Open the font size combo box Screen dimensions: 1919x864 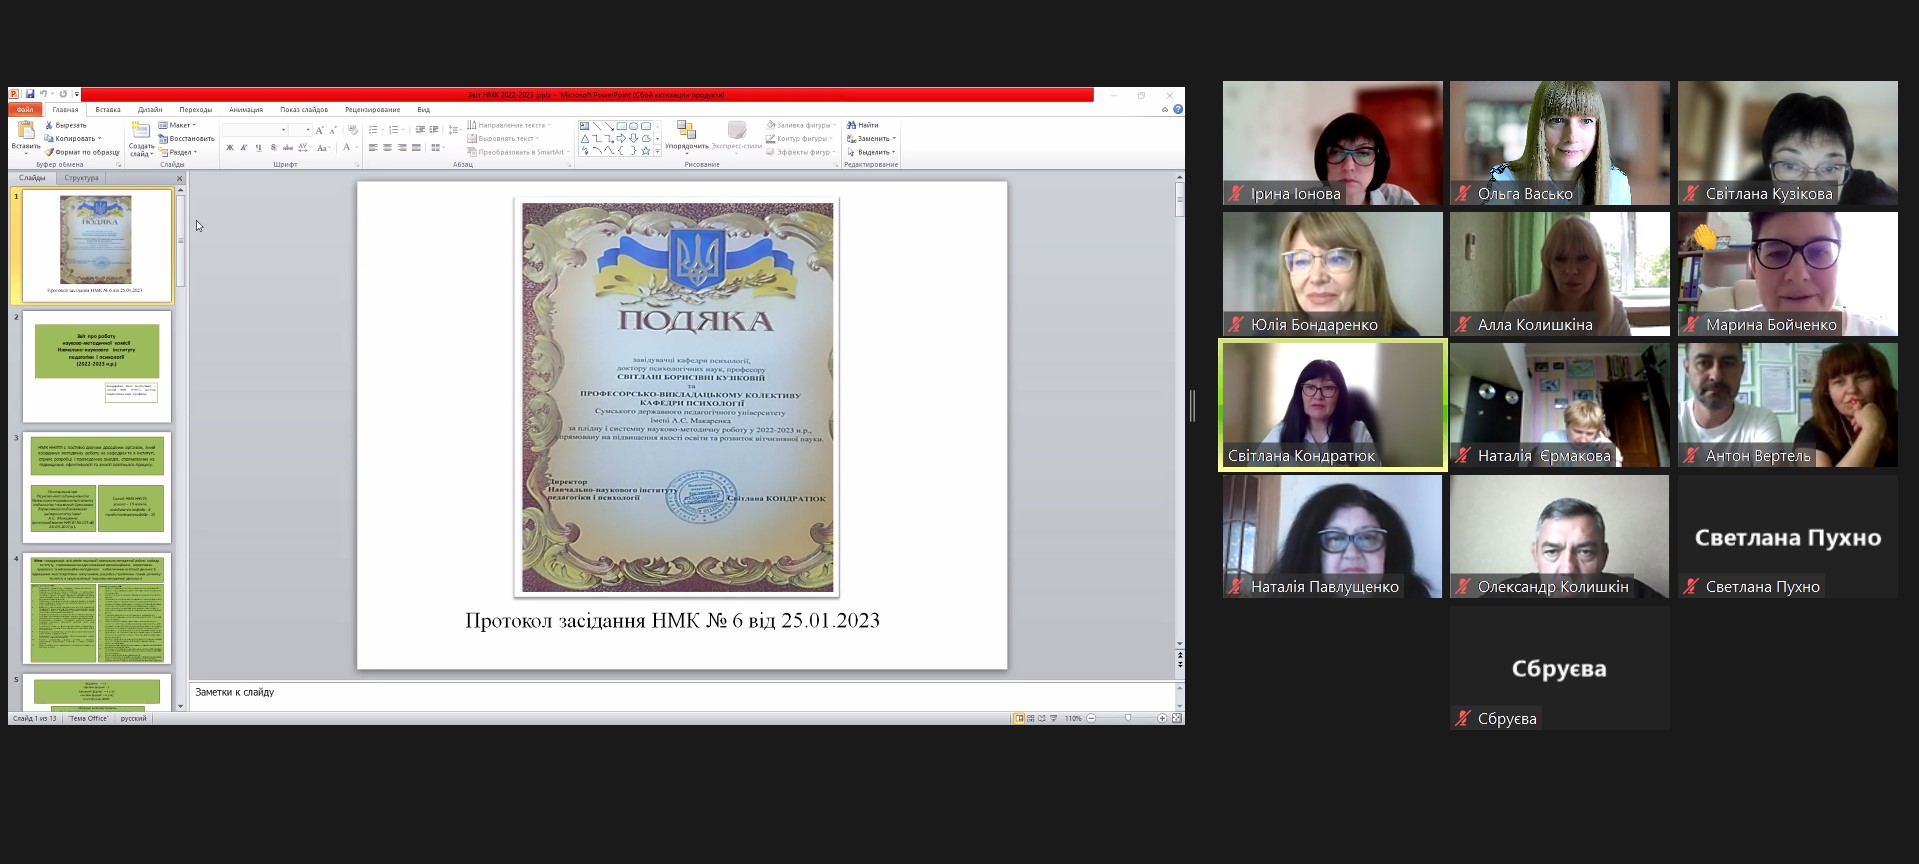[301, 130]
